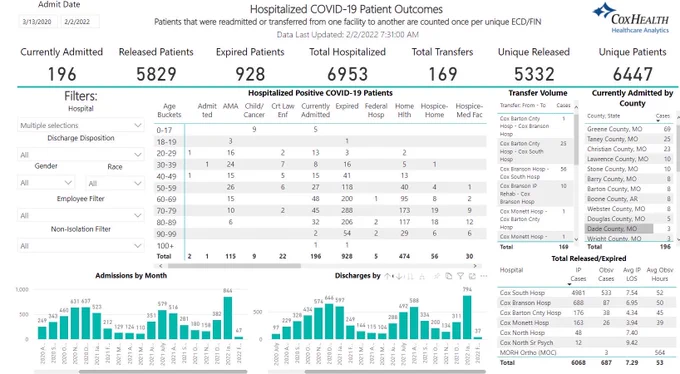
Task: Open filters icon on Discharges chart
Action: coord(461,276)
